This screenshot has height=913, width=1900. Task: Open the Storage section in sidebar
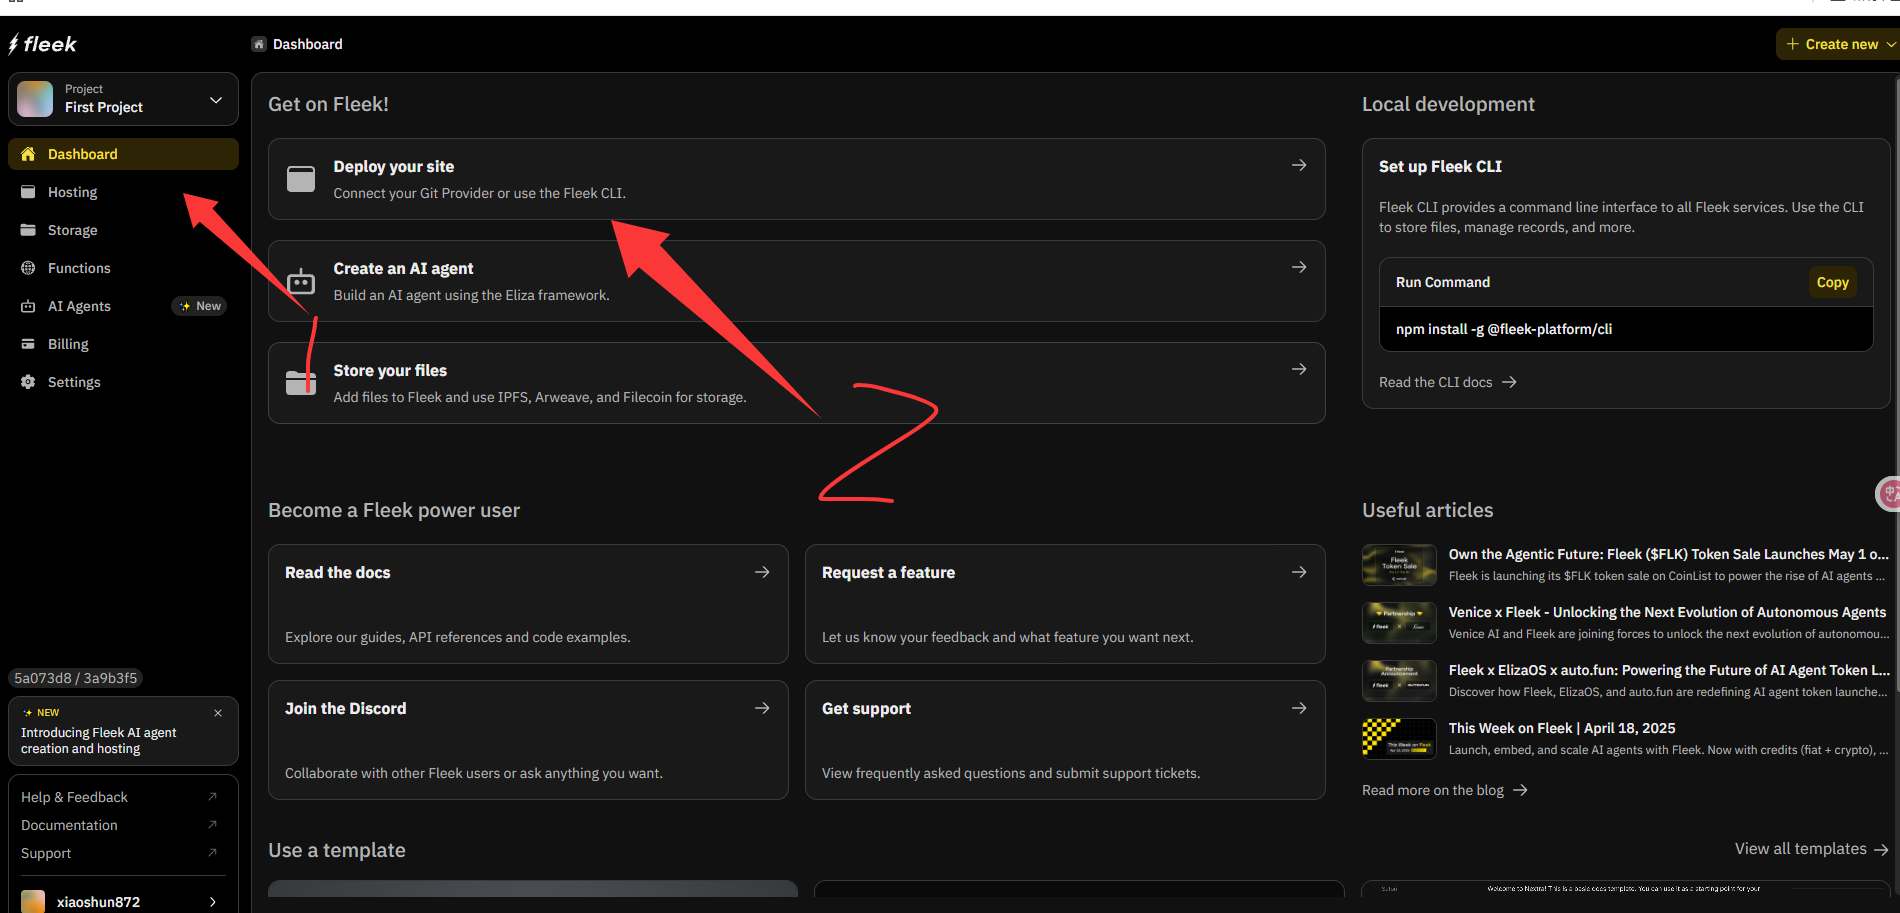tap(72, 230)
